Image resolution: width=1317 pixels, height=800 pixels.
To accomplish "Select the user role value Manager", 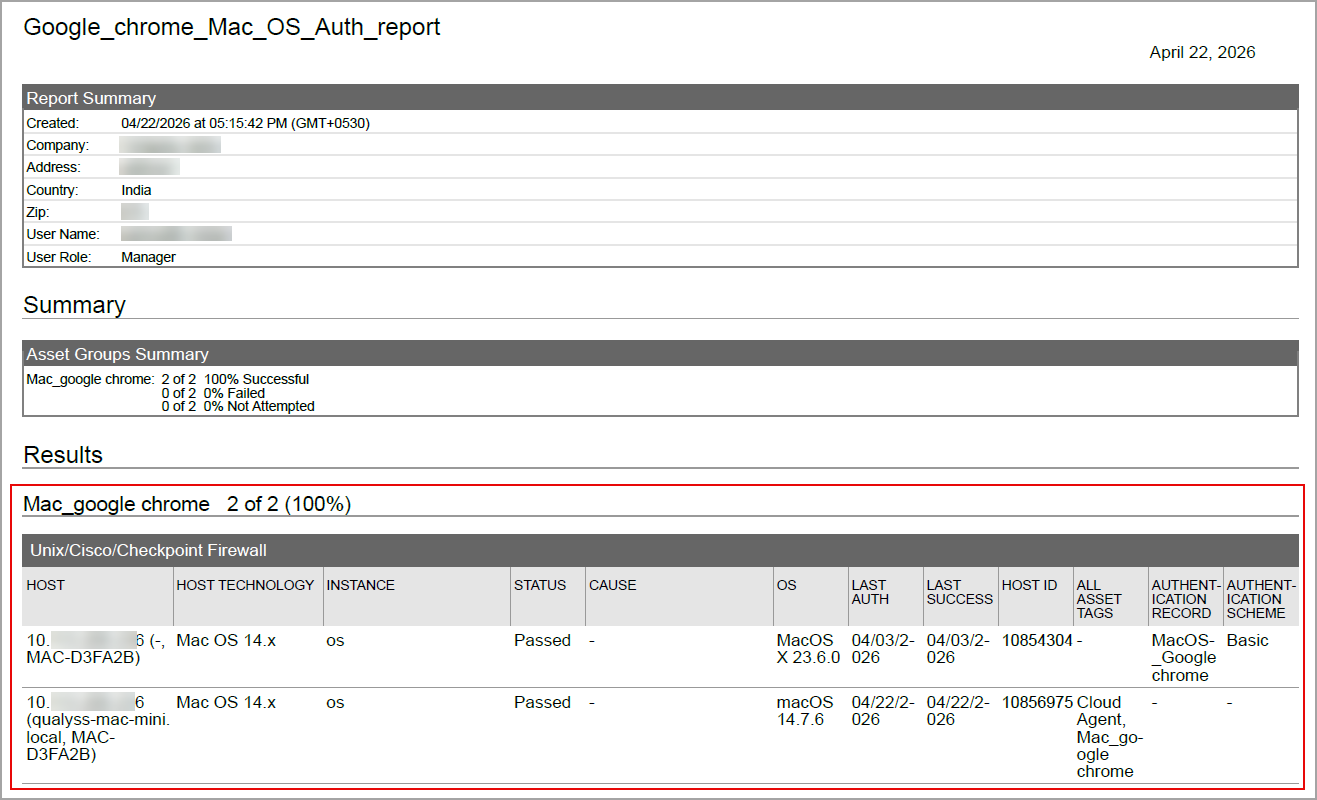I will pos(148,257).
